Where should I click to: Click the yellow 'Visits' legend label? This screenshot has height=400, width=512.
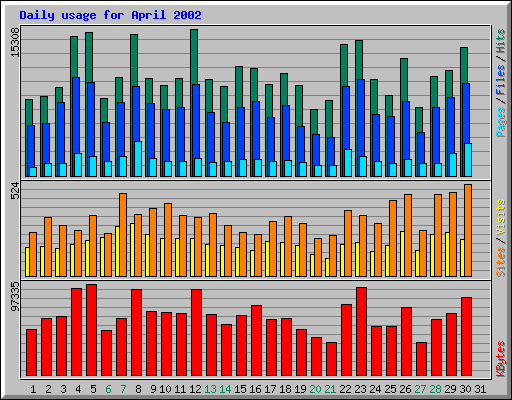[x=501, y=218]
